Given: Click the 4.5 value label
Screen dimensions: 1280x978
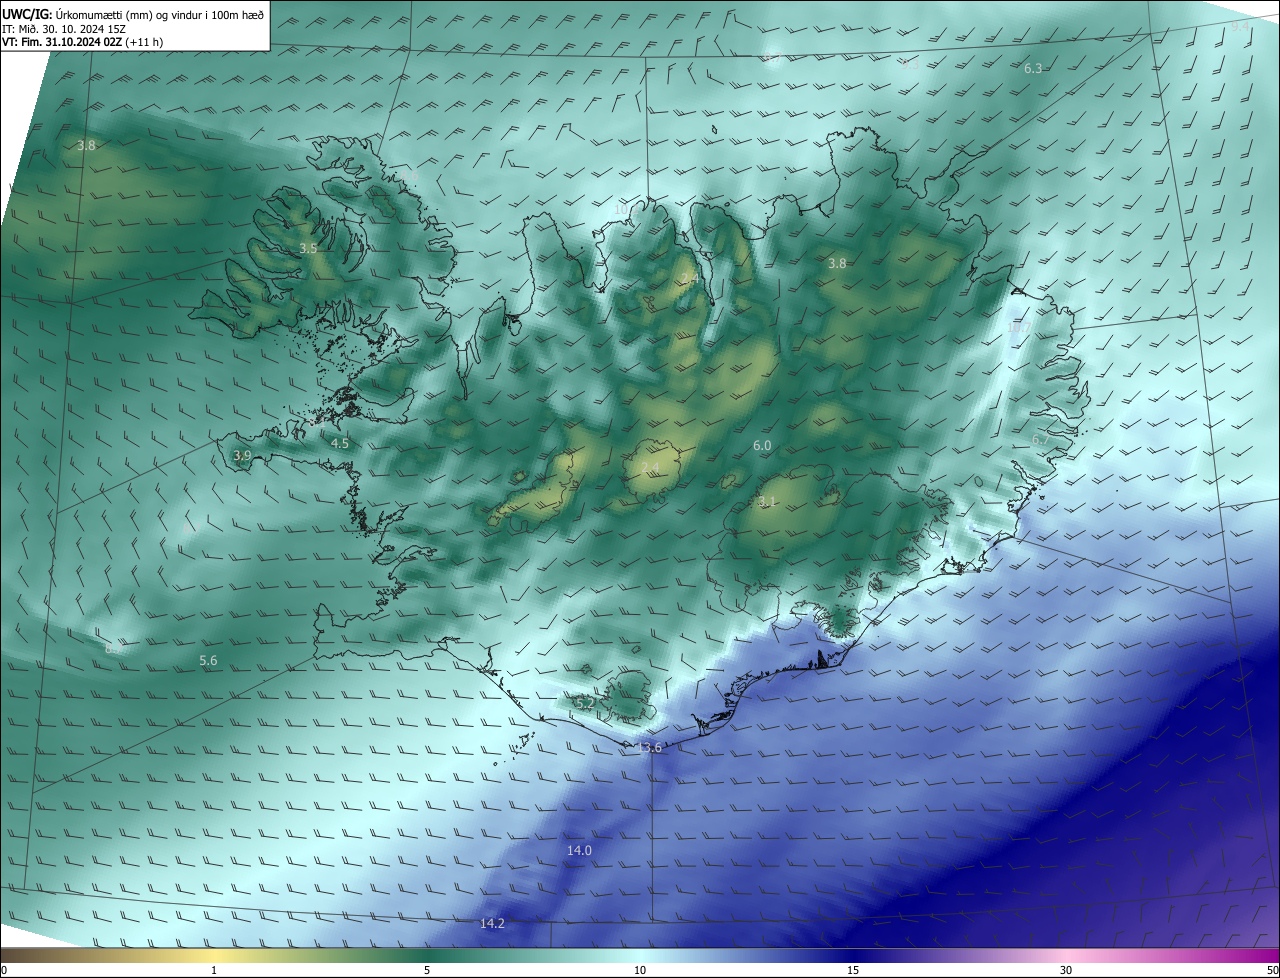Looking at the screenshot, I should [340, 442].
